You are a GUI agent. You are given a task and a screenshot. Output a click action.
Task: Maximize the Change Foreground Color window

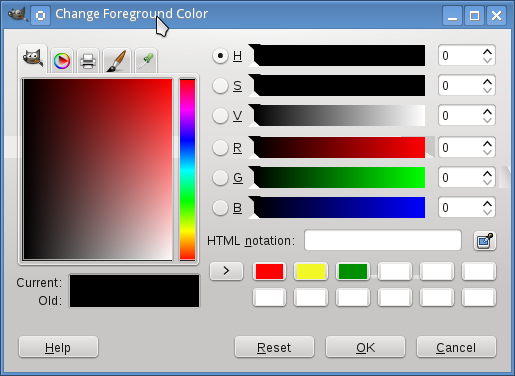pyautogui.click(x=474, y=15)
